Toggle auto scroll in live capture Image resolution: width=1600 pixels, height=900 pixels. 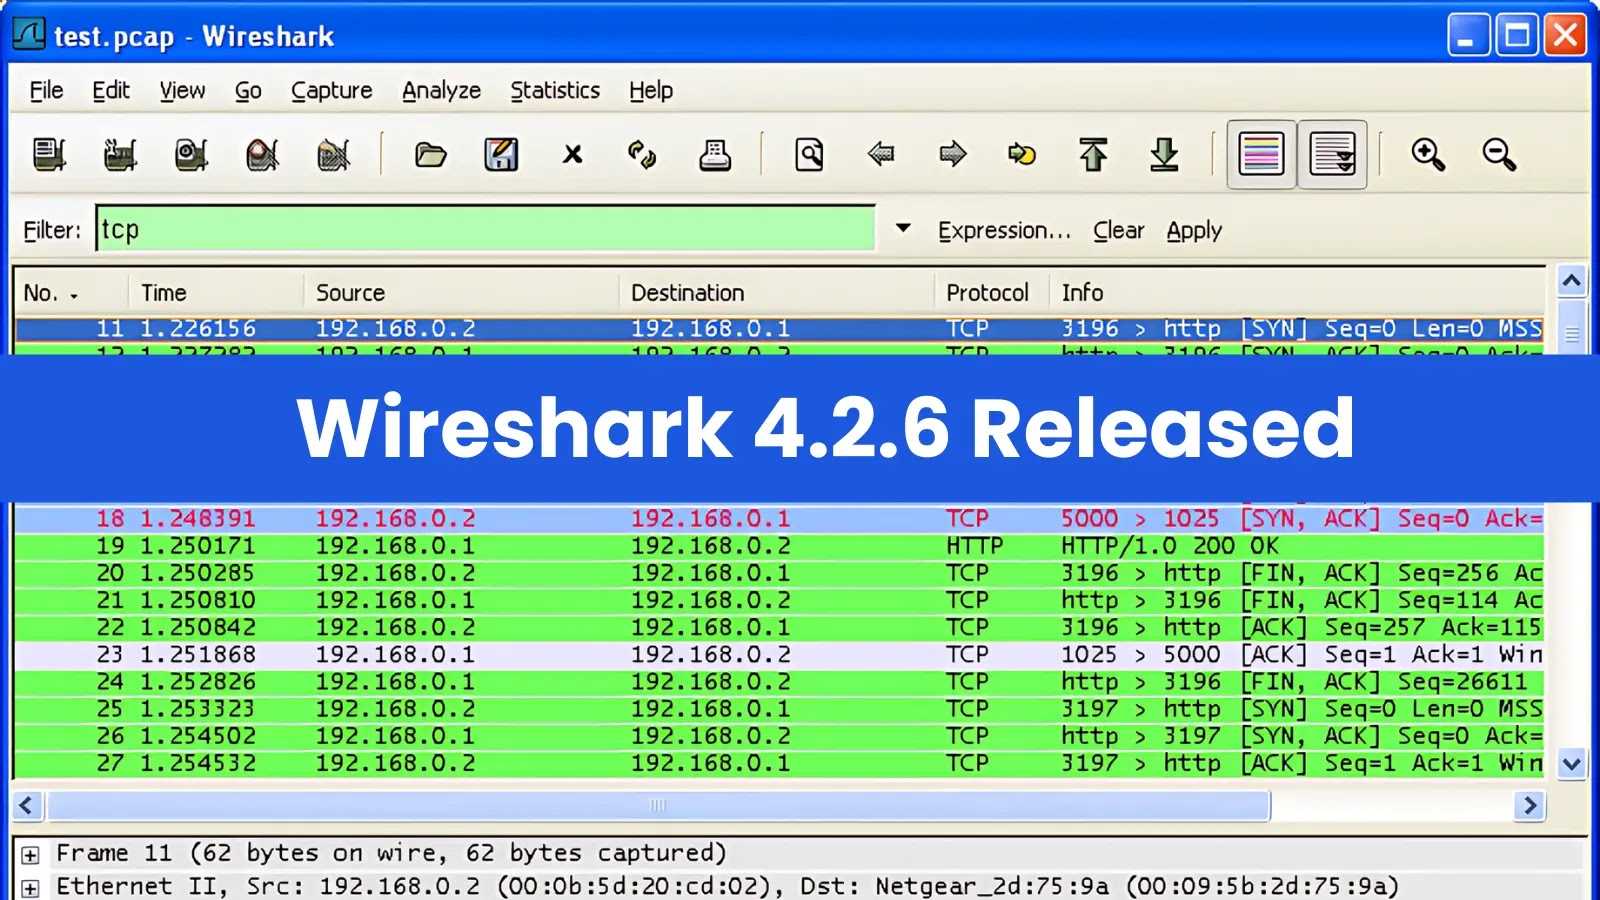coord(1332,155)
